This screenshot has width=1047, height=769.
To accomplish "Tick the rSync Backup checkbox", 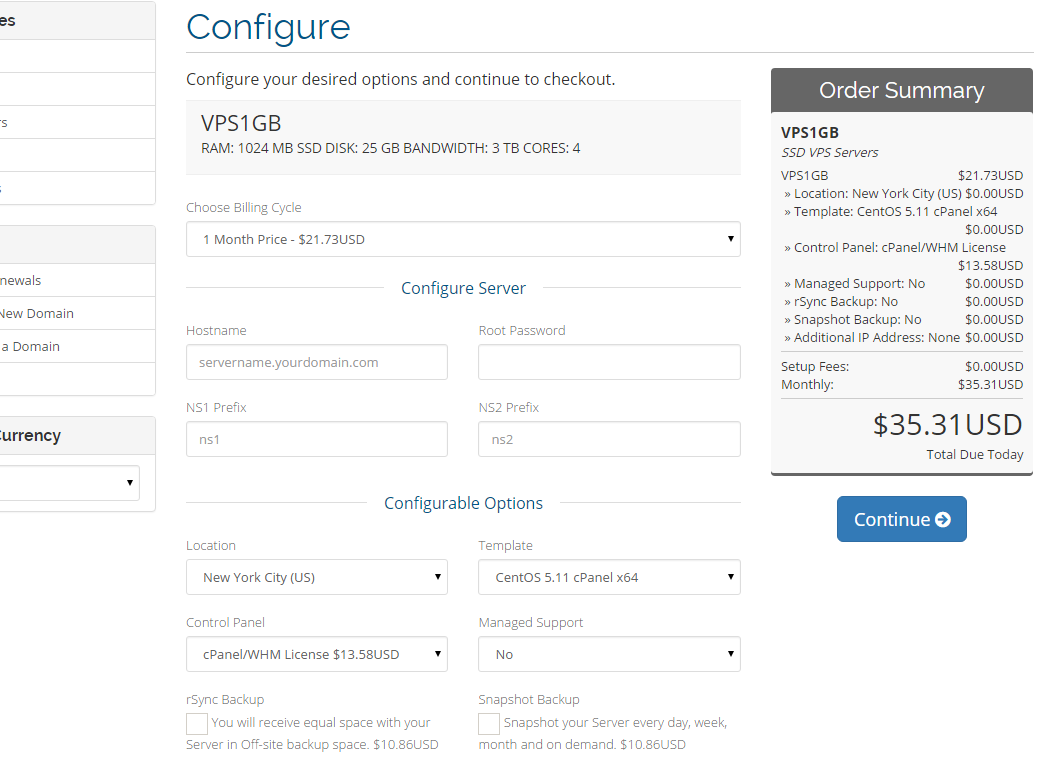I will coord(197,724).
